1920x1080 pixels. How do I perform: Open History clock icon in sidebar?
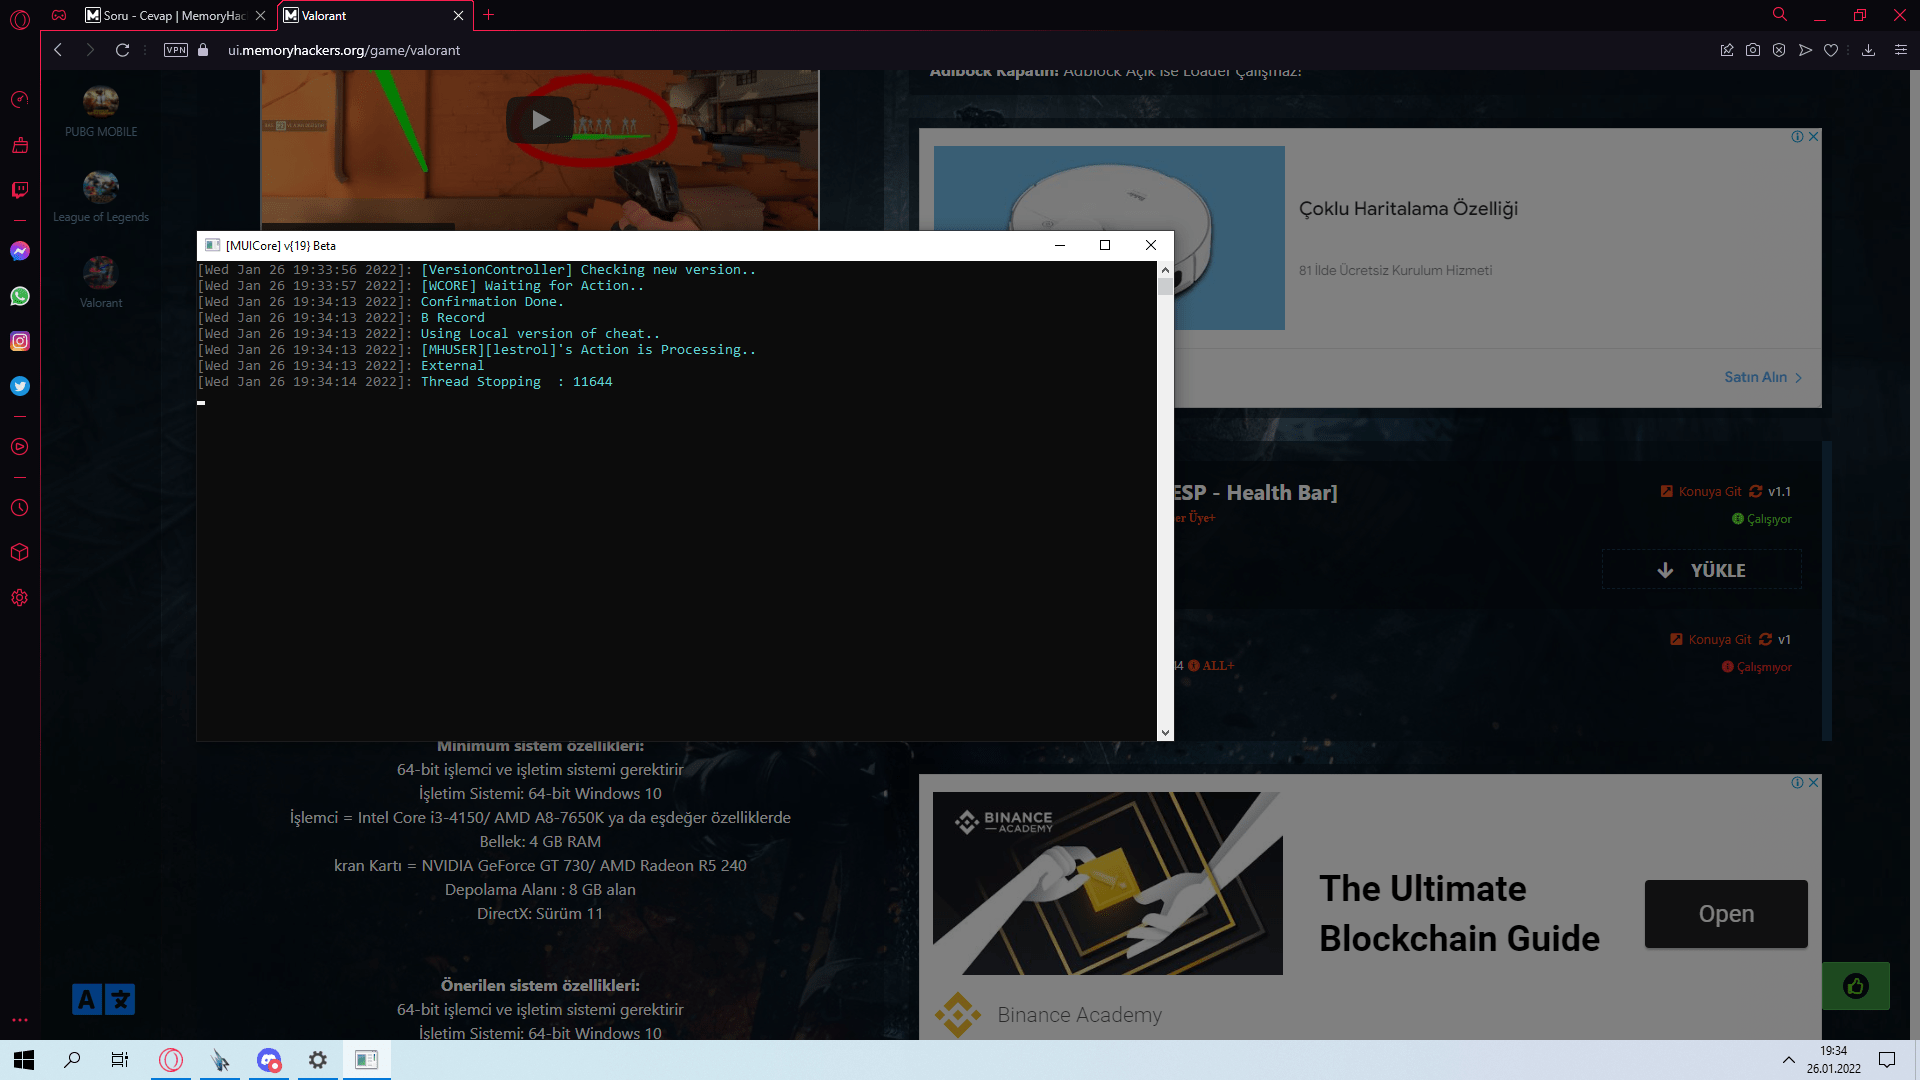(20, 508)
